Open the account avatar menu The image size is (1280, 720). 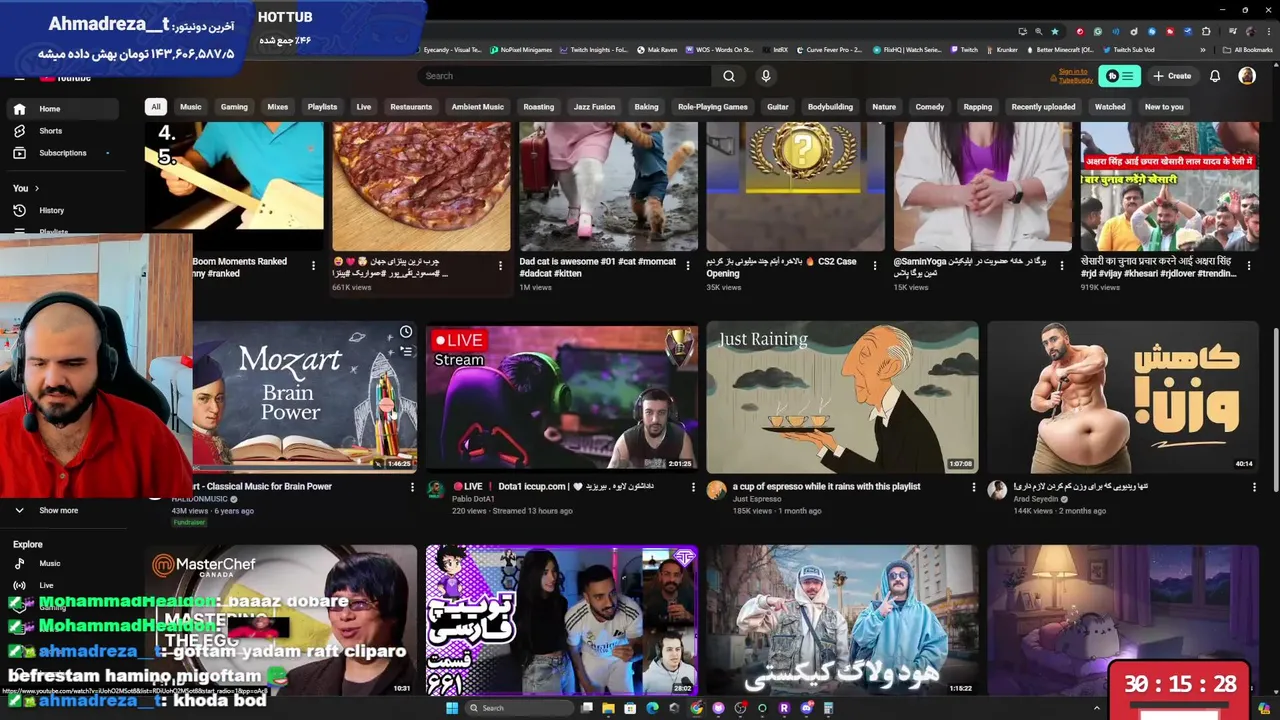(1247, 76)
